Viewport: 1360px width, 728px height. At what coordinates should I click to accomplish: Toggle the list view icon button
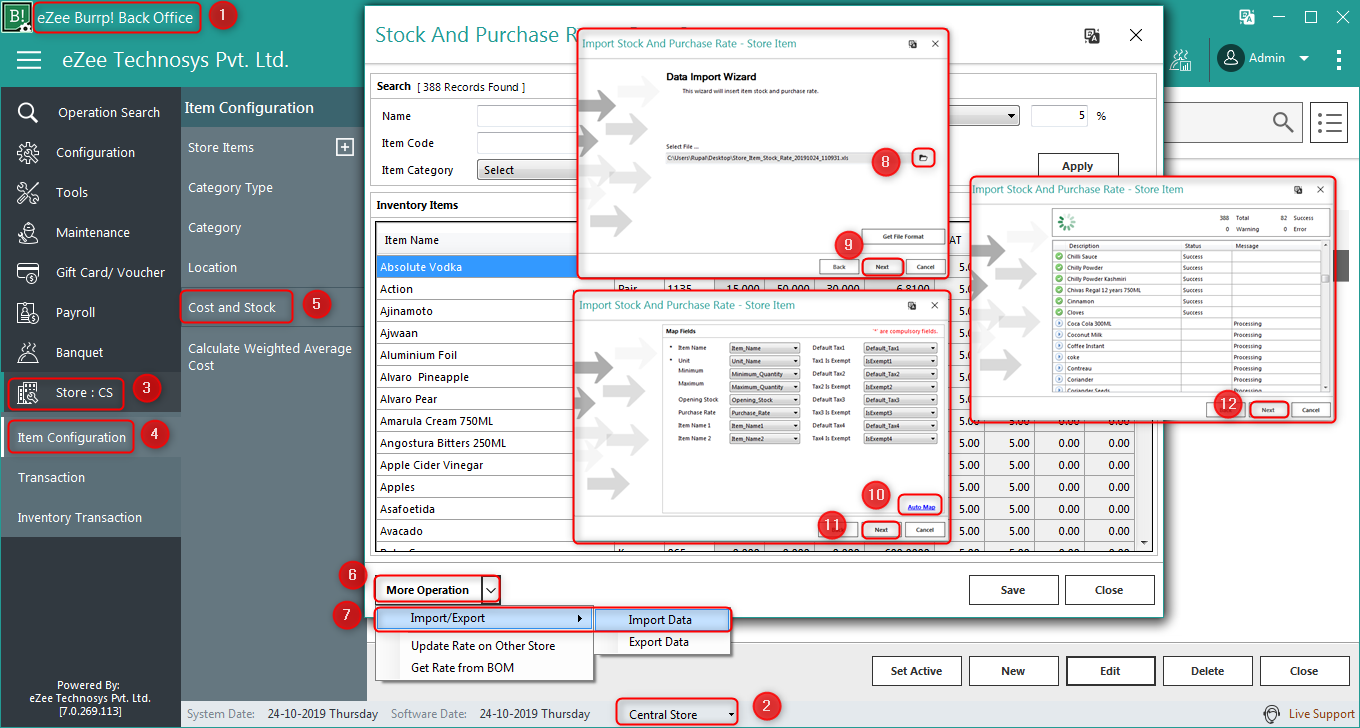click(1330, 122)
